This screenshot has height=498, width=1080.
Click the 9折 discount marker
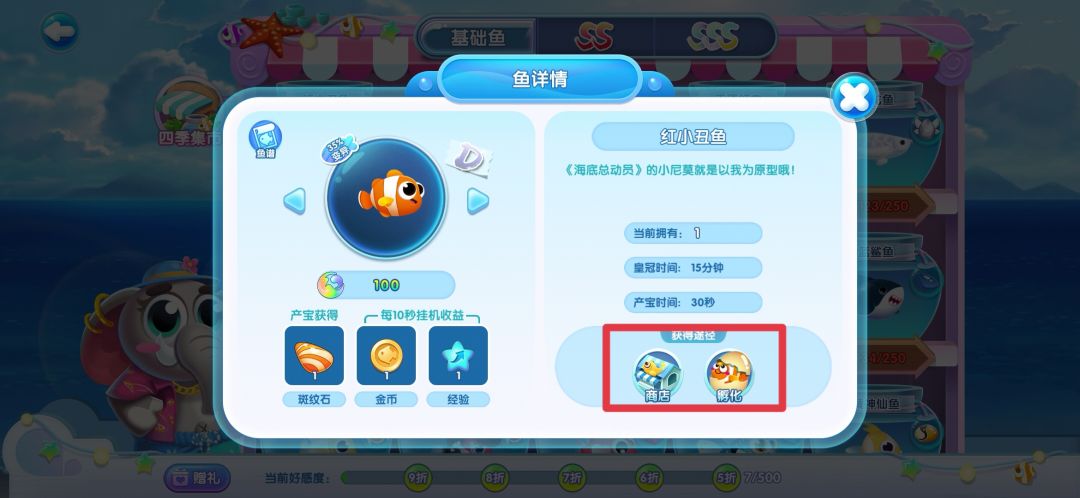(418, 477)
